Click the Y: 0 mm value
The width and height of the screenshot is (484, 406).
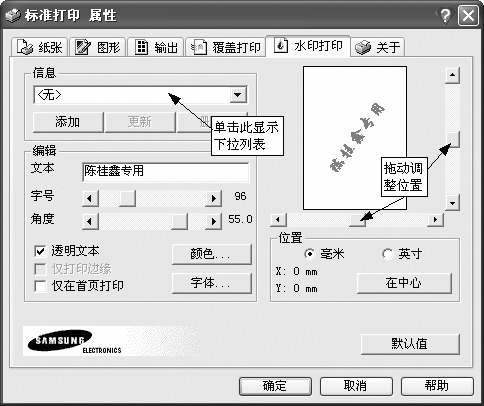pyautogui.click(x=296, y=288)
